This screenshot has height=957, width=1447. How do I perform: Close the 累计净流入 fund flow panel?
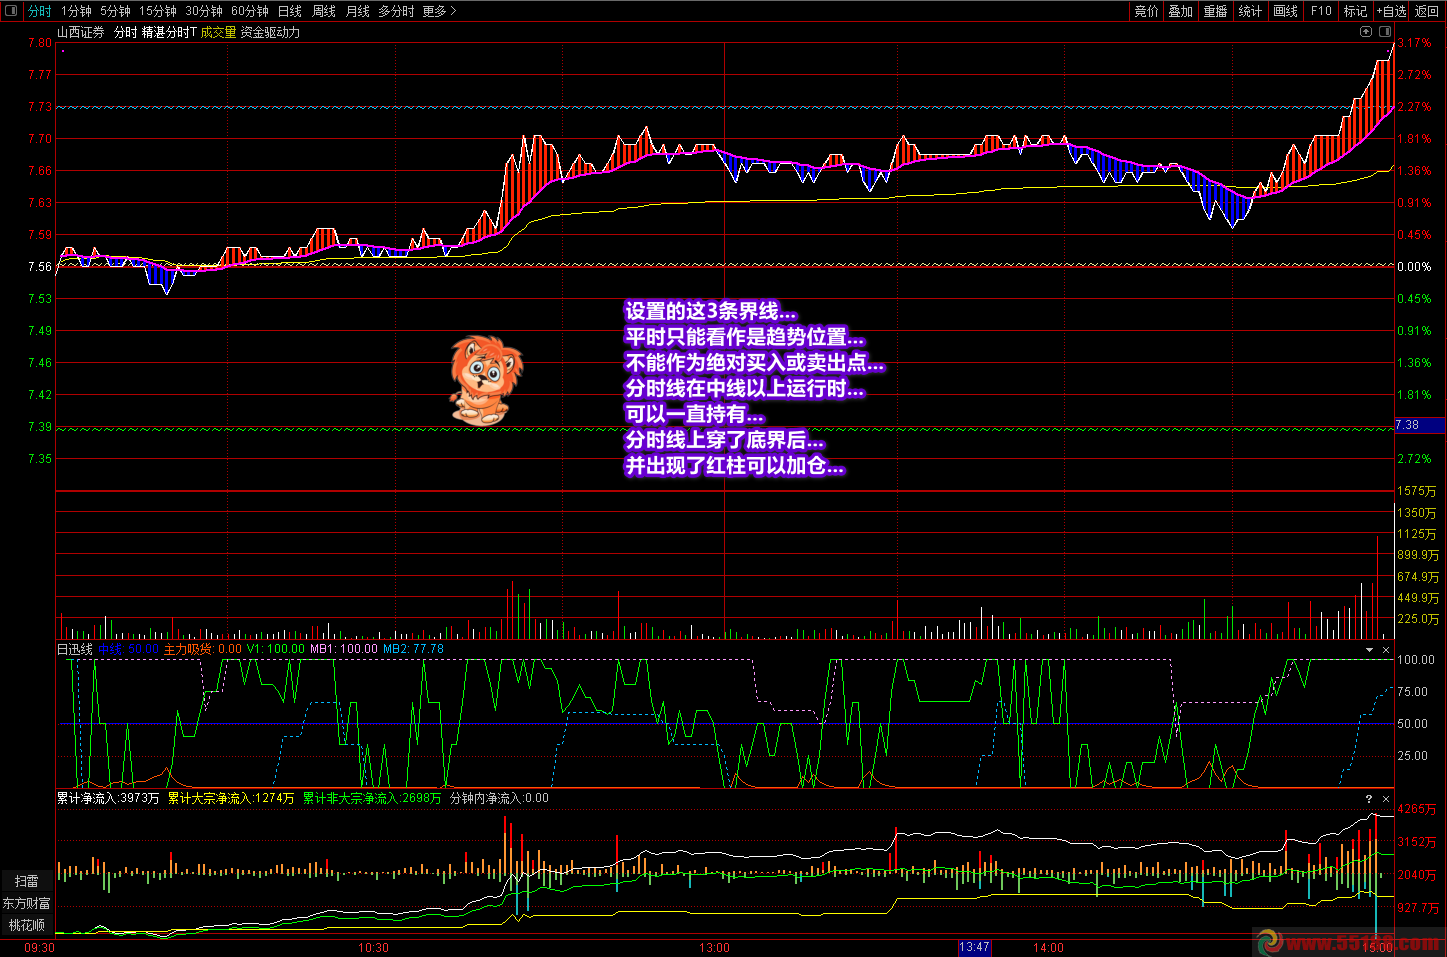click(x=1386, y=799)
